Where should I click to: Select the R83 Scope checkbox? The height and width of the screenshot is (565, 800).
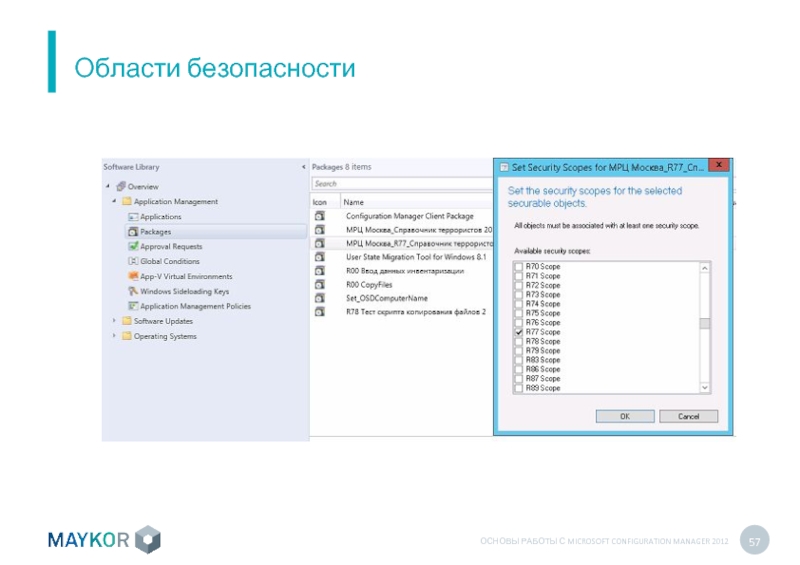click(x=519, y=360)
